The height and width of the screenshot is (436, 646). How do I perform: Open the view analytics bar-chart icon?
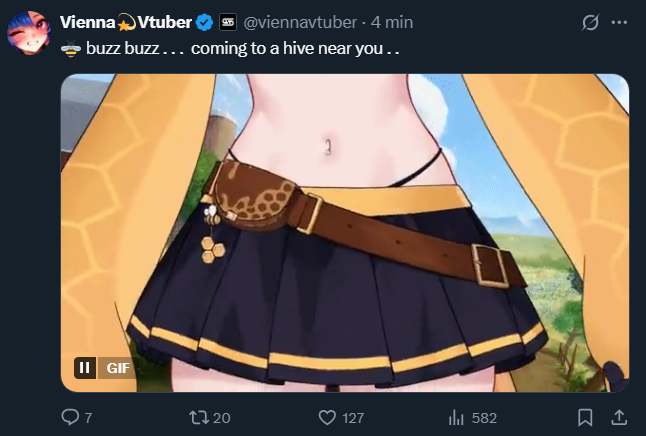[x=456, y=418]
